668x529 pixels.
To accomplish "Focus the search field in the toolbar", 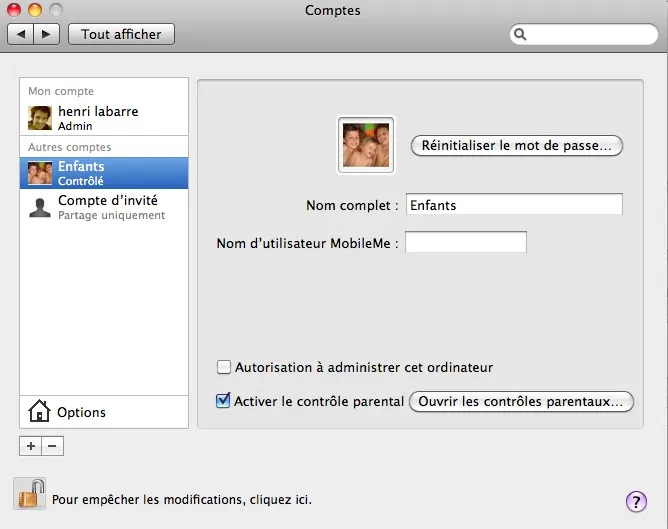I will 584,34.
